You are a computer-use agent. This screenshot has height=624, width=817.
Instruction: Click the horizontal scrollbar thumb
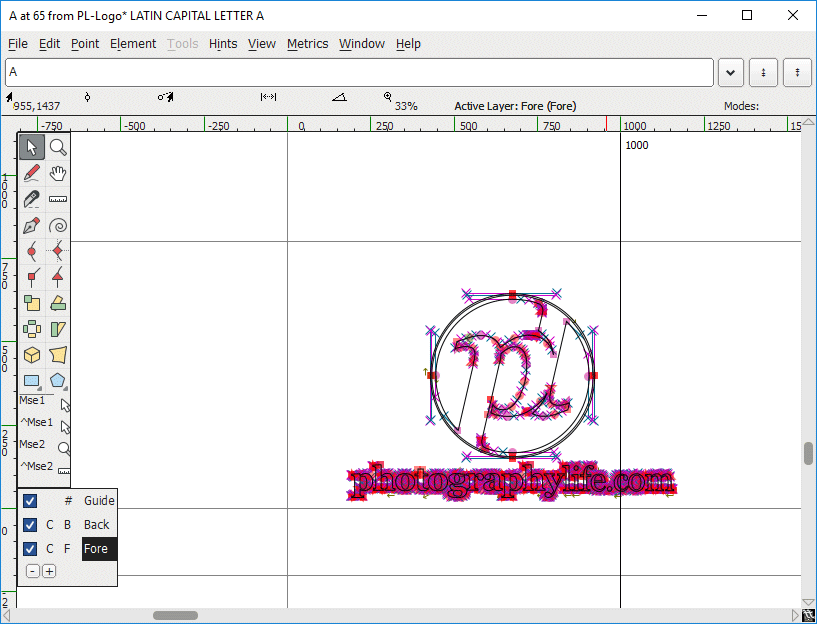pyautogui.click(x=175, y=615)
